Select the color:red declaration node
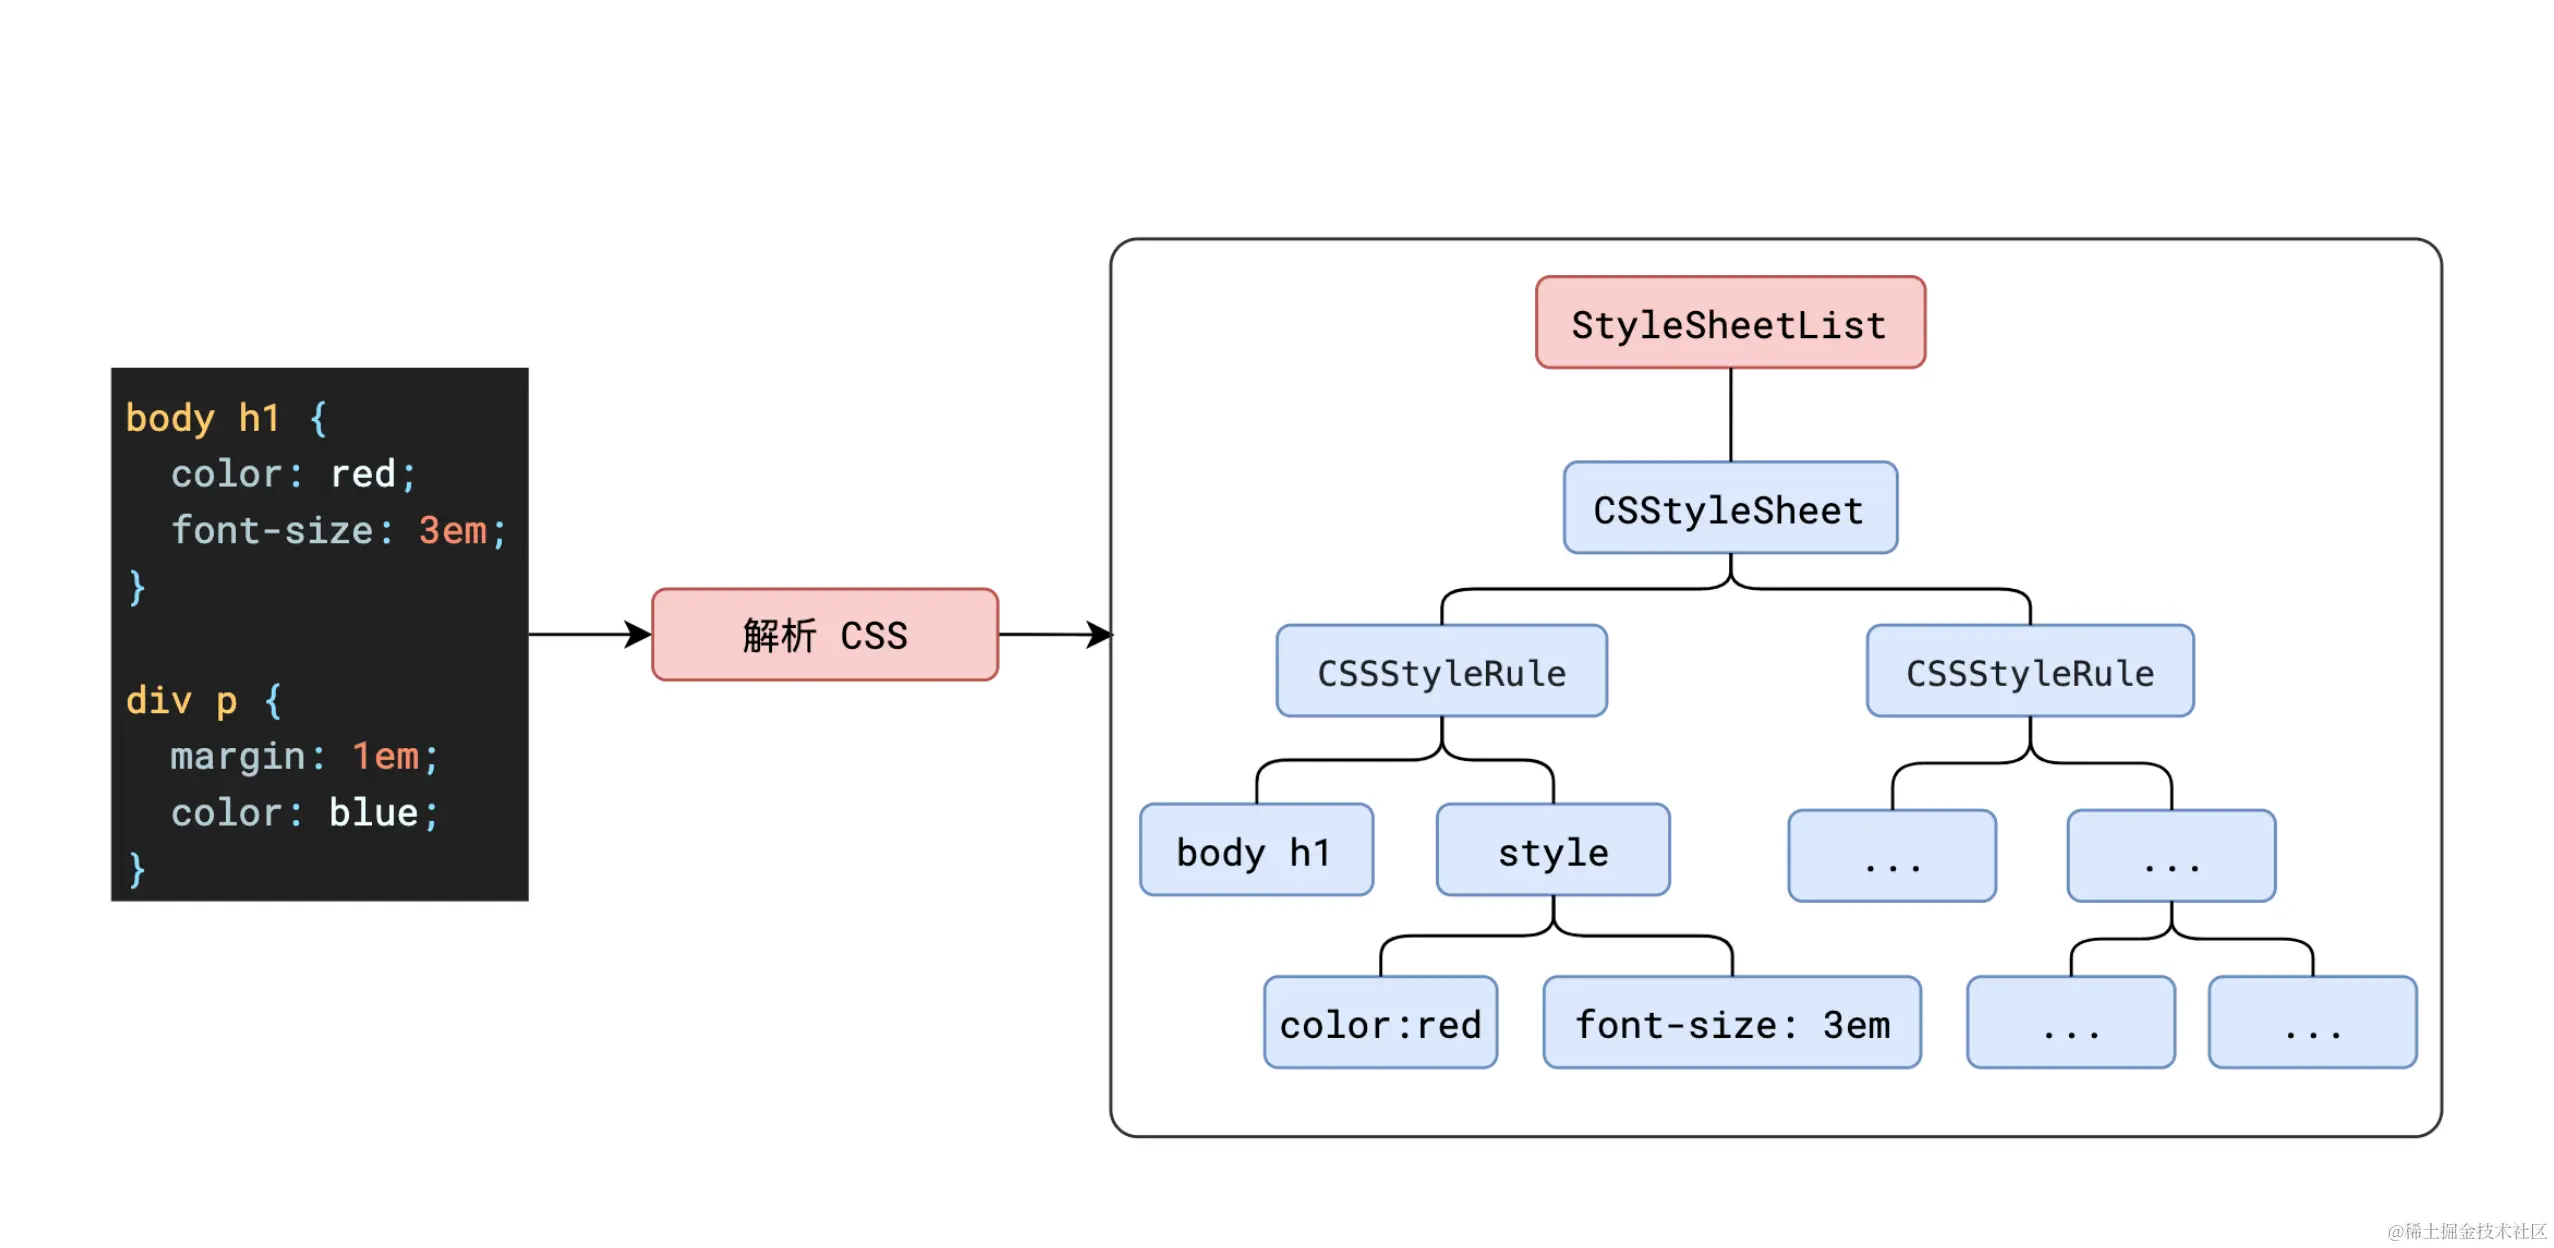 click(x=1379, y=1023)
